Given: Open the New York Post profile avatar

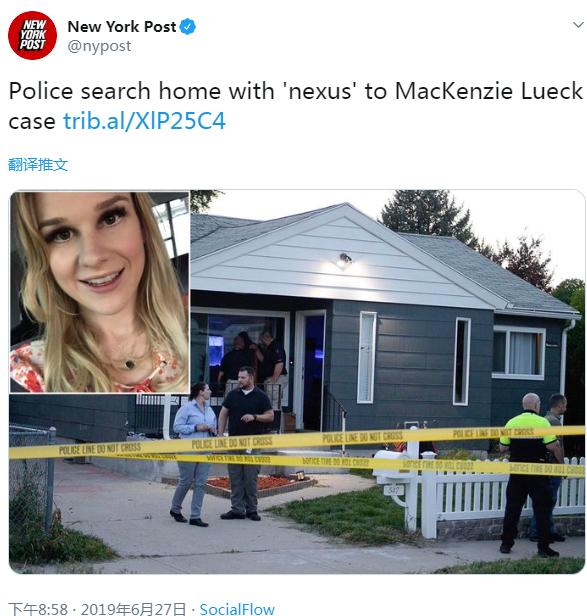Looking at the screenshot, I should [x=32, y=35].
